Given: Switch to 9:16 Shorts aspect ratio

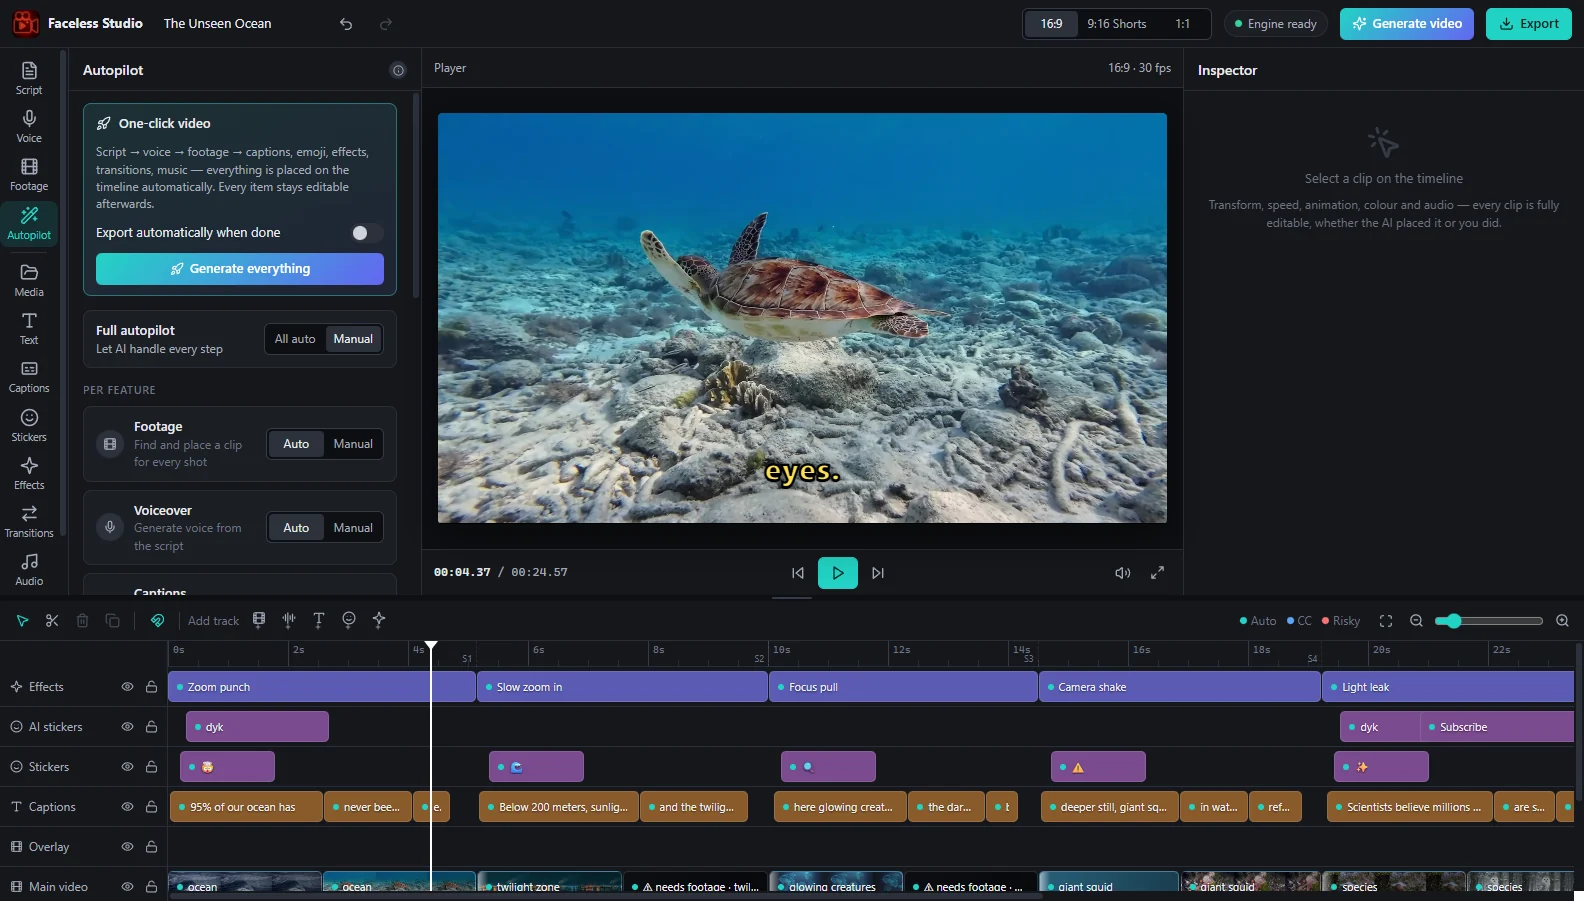Looking at the screenshot, I should click(x=1117, y=24).
